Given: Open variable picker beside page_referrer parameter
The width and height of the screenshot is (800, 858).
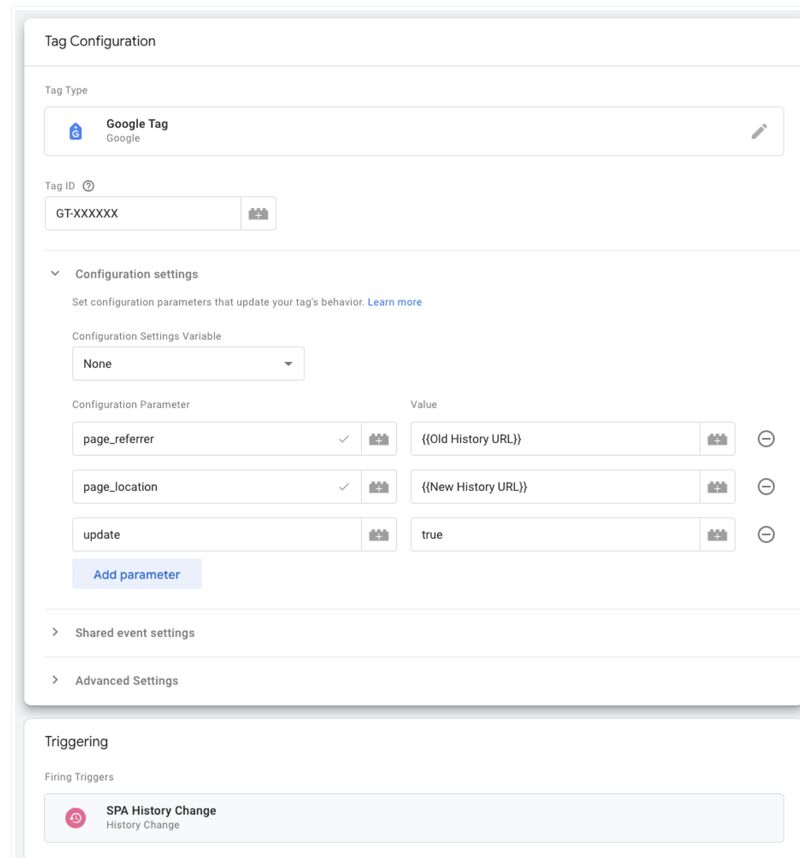Looking at the screenshot, I should point(378,439).
